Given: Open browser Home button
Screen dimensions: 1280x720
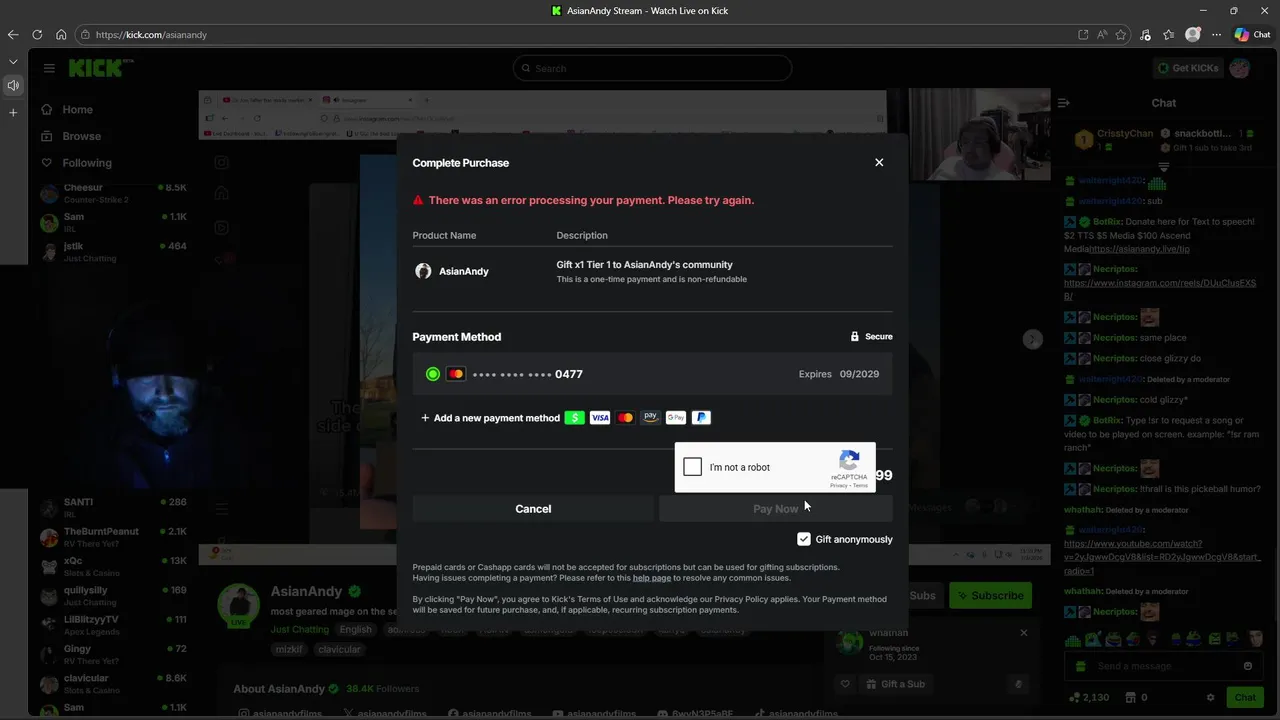Looking at the screenshot, I should (x=61, y=34).
